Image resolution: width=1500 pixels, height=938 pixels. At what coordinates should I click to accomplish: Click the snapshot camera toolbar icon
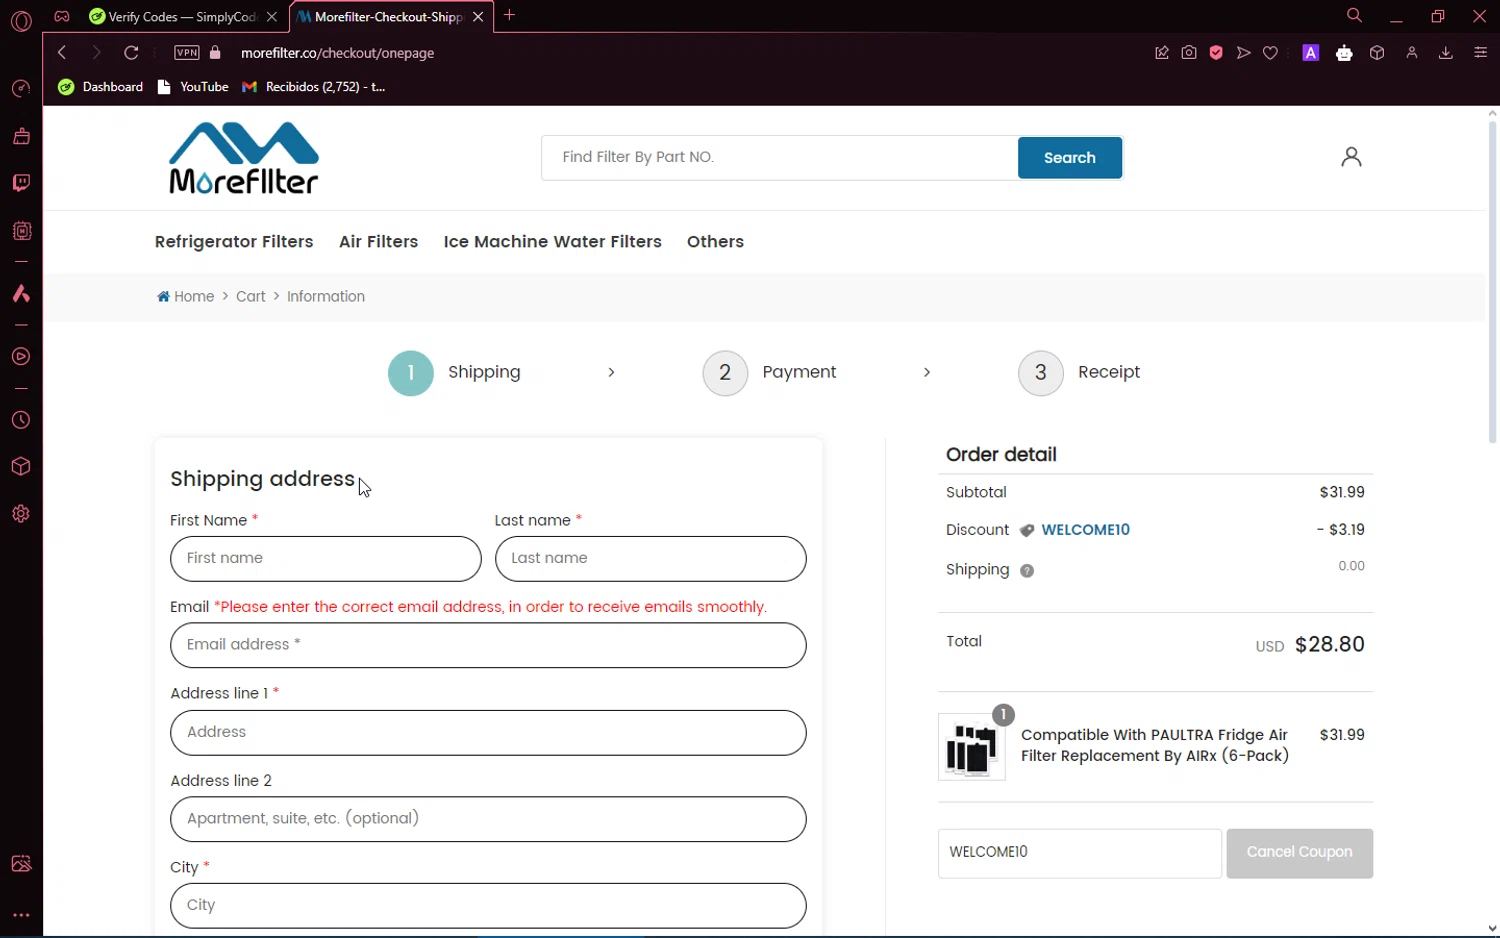click(x=1189, y=53)
